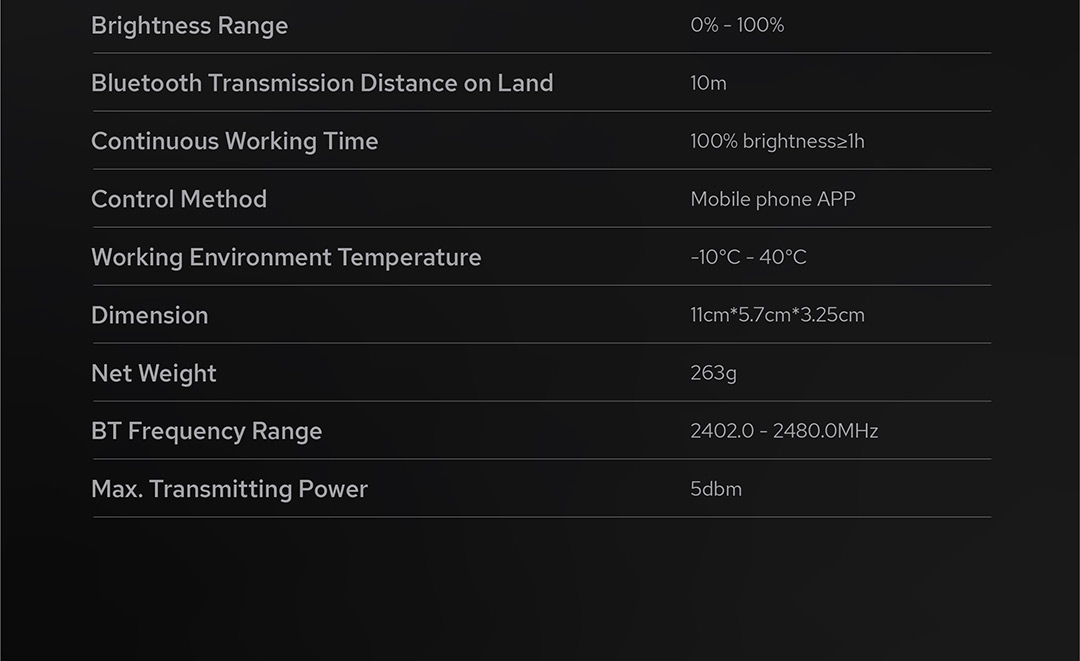The height and width of the screenshot is (661, 1080).
Task: Select the 263g weight value
Action: 713,374
